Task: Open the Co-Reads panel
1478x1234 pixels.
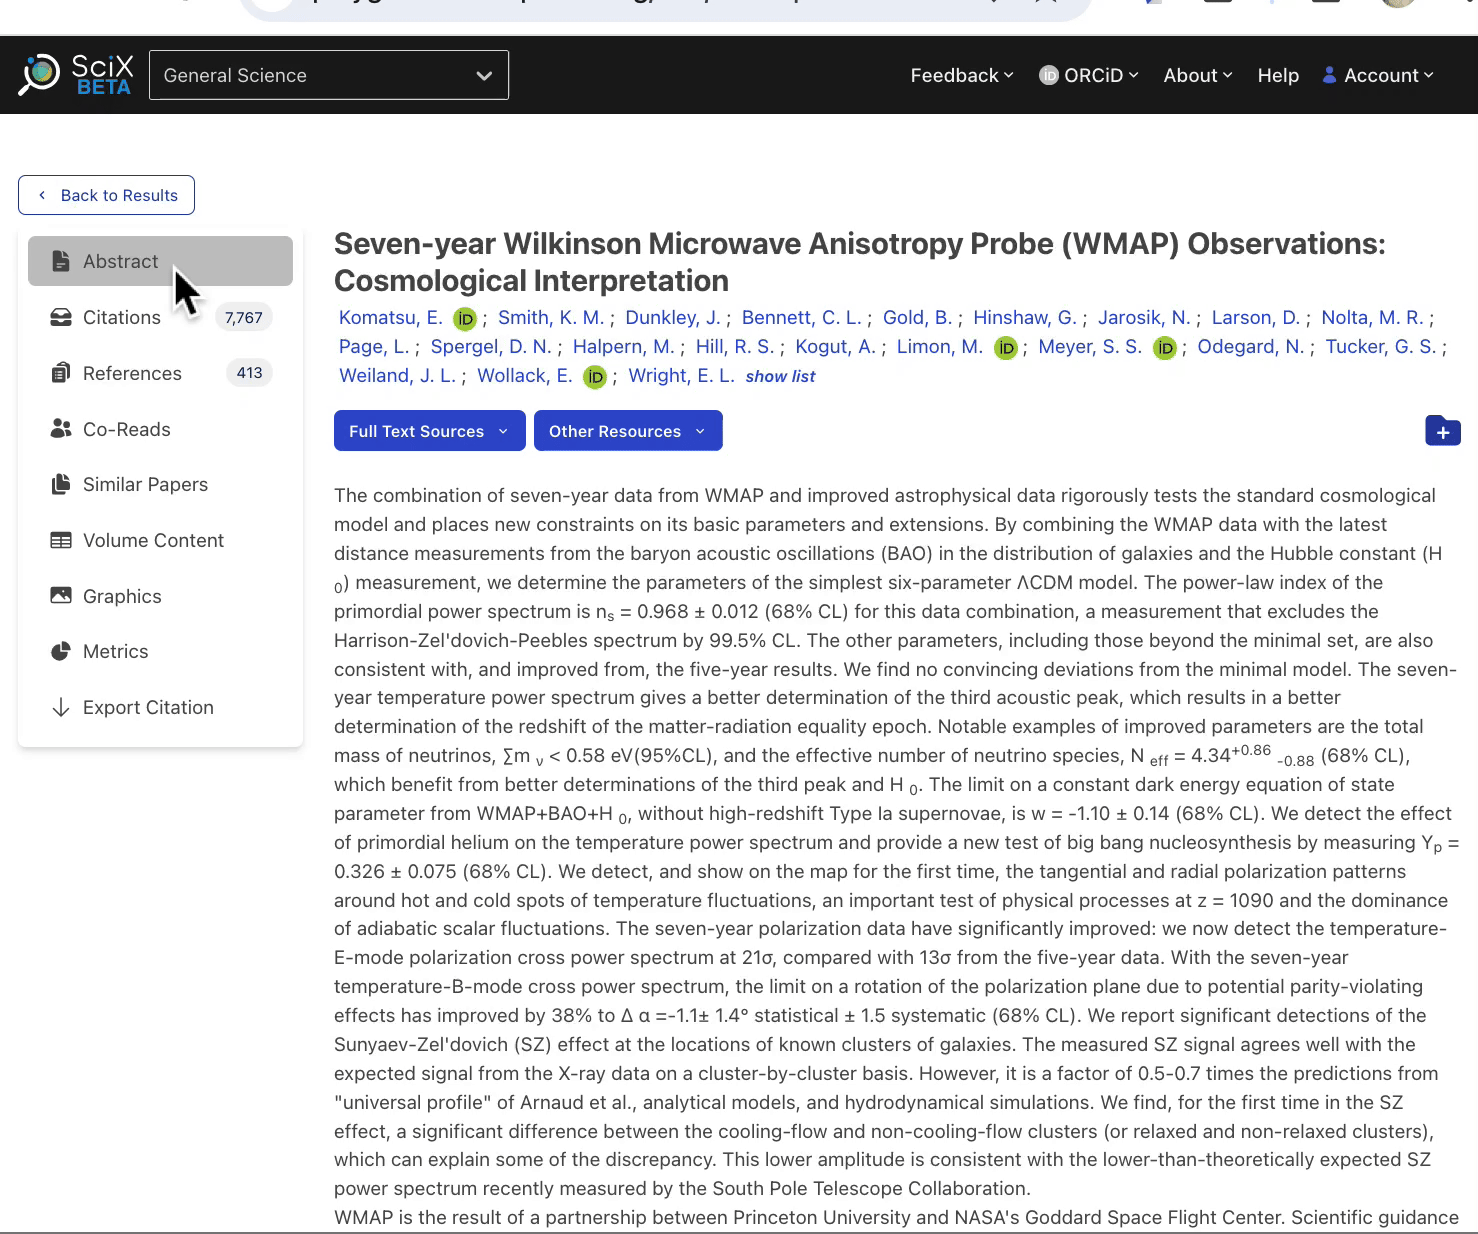Action: (126, 429)
